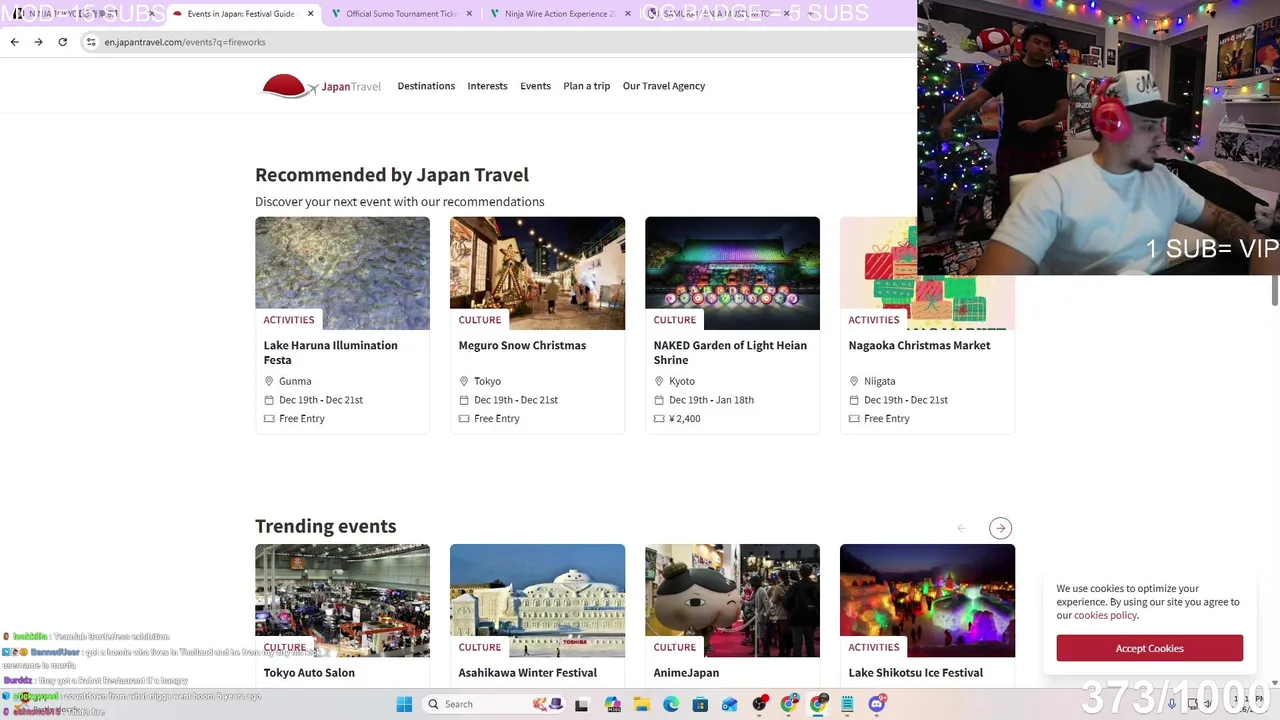This screenshot has height=720, width=1280.
Task: Click CULTURE tag on Asahikawa Winter Festival card
Action: click(480, 647)
